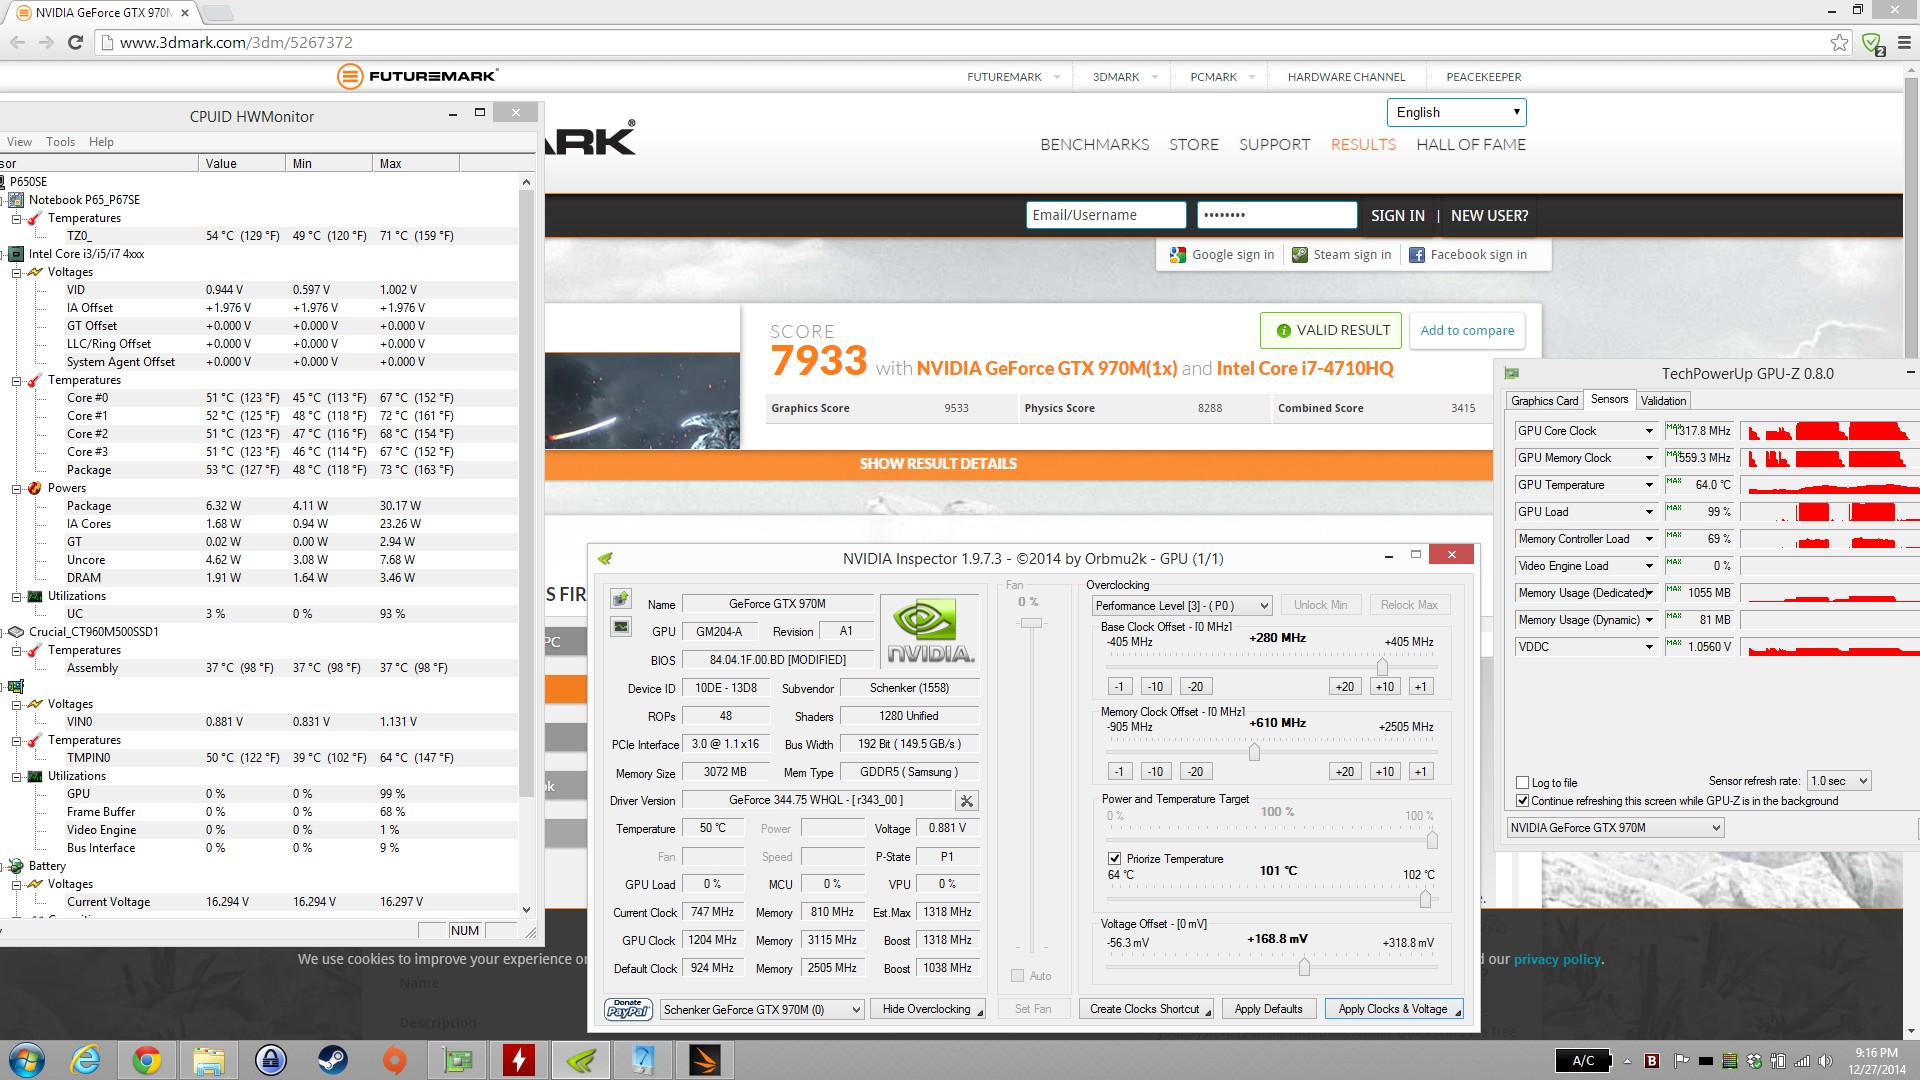Viewport: 1920px width, 1080px height.
Task: Click the PayPal Donate button icon
Action: pos(628,1010)
